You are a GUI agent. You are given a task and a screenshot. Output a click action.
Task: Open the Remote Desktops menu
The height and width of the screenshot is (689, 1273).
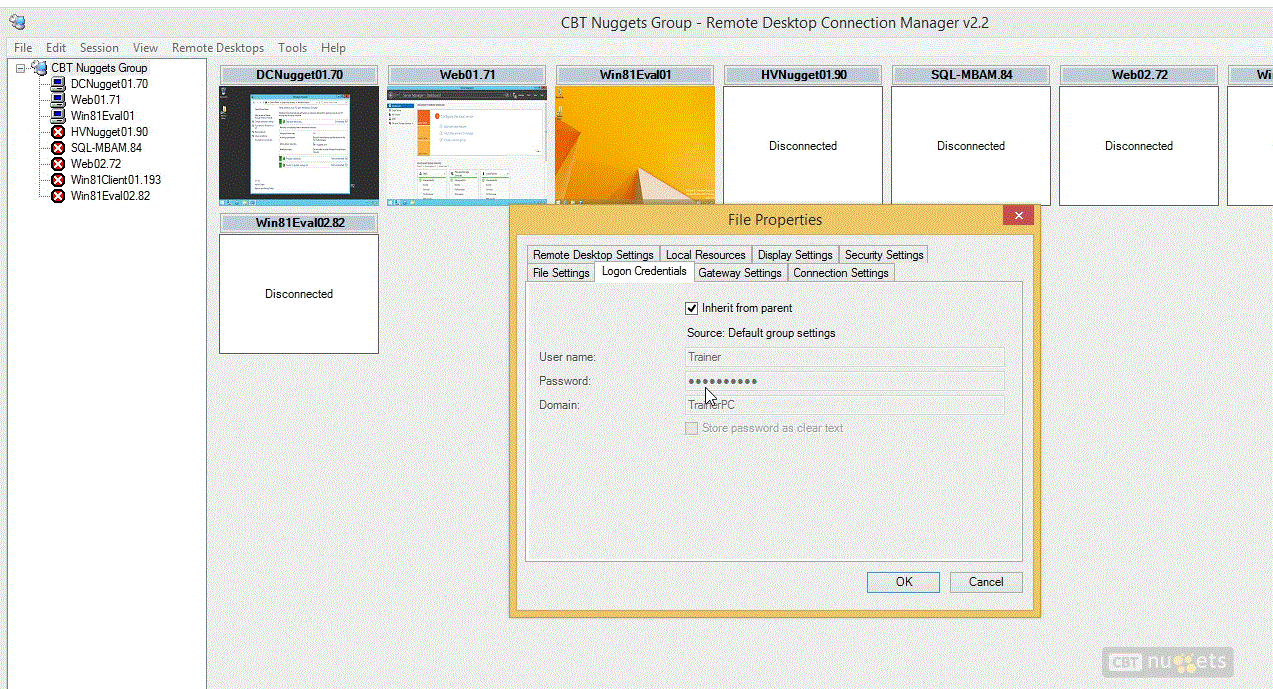point(218,48)
